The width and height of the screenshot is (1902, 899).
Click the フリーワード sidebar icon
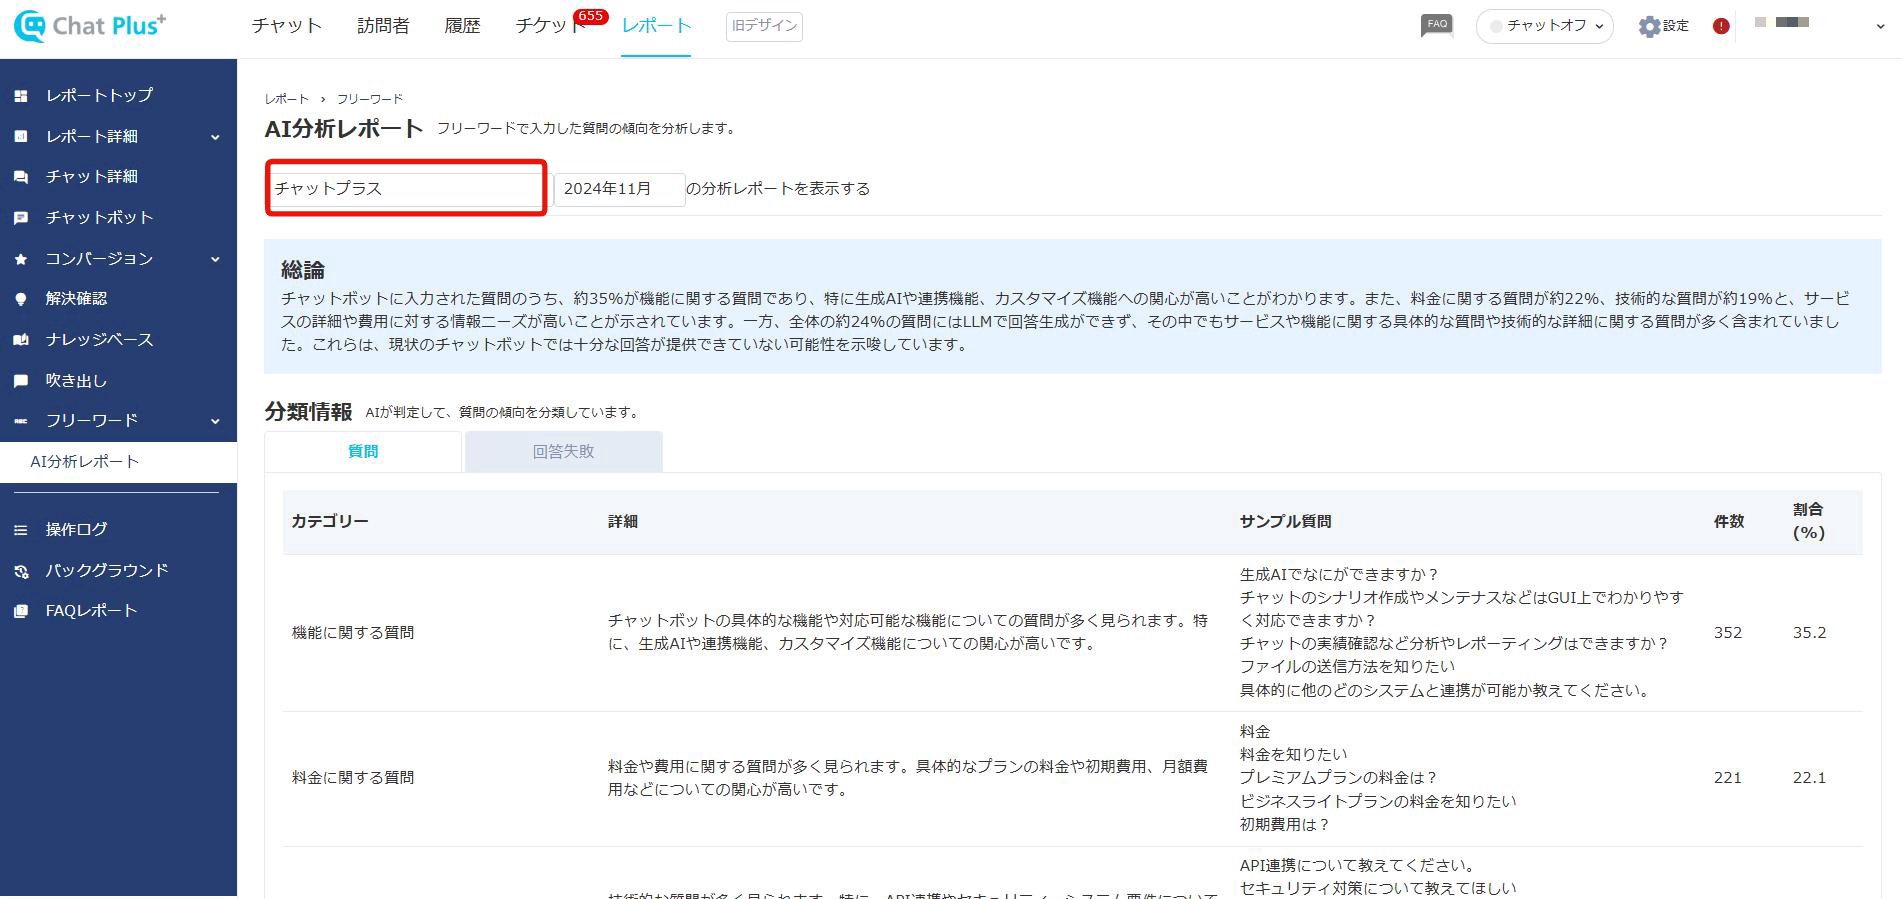[x=20, y=421]
